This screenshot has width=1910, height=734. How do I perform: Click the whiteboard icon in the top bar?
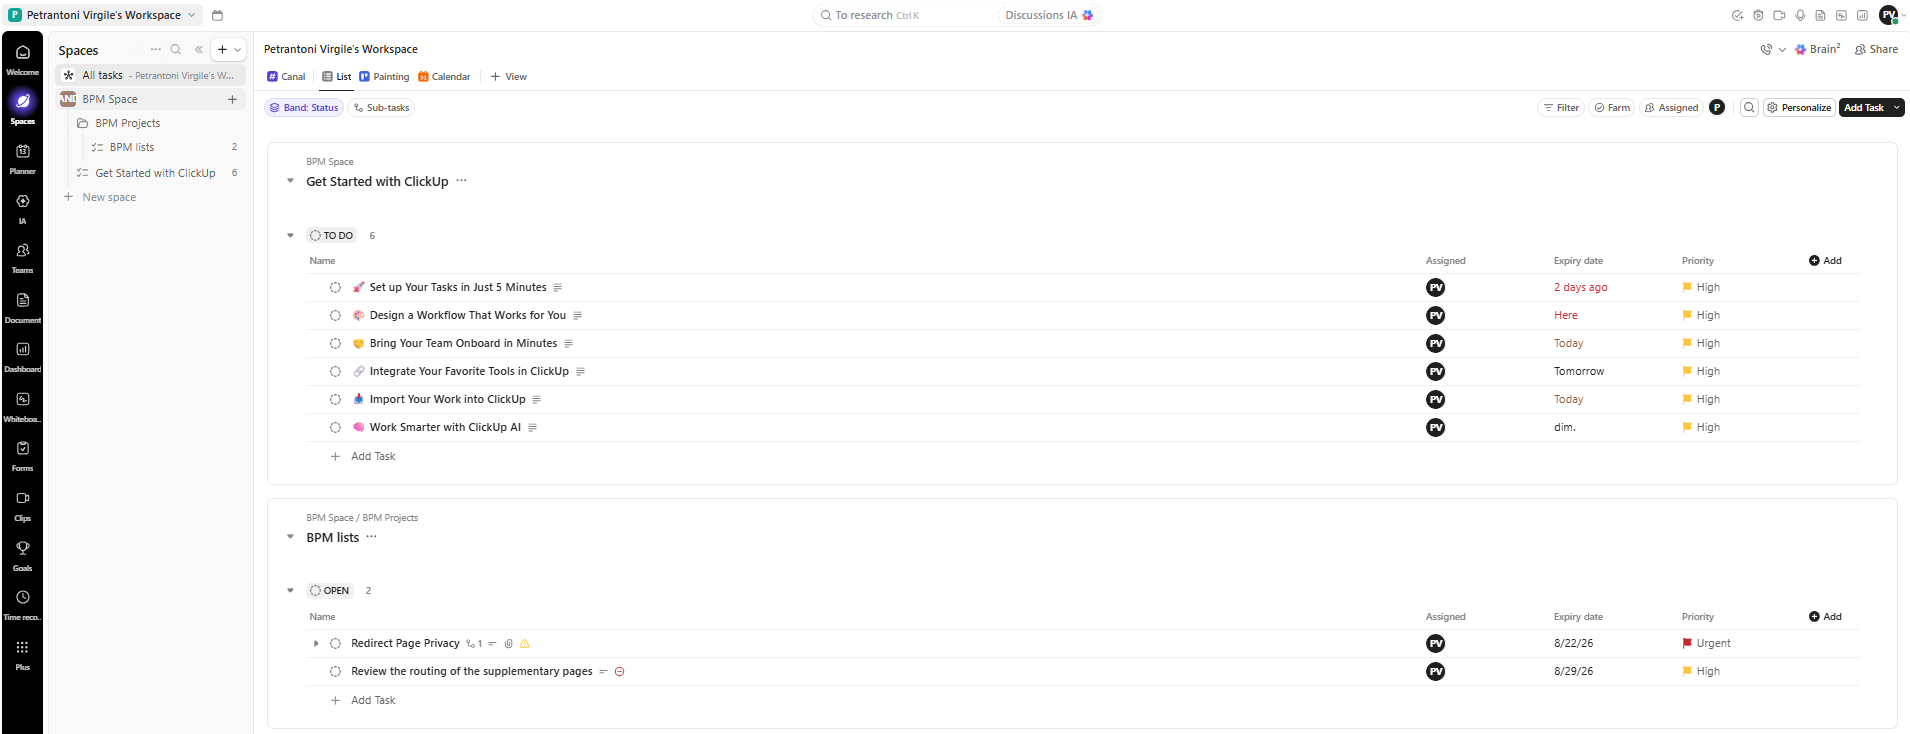[x=1841, y=15]
